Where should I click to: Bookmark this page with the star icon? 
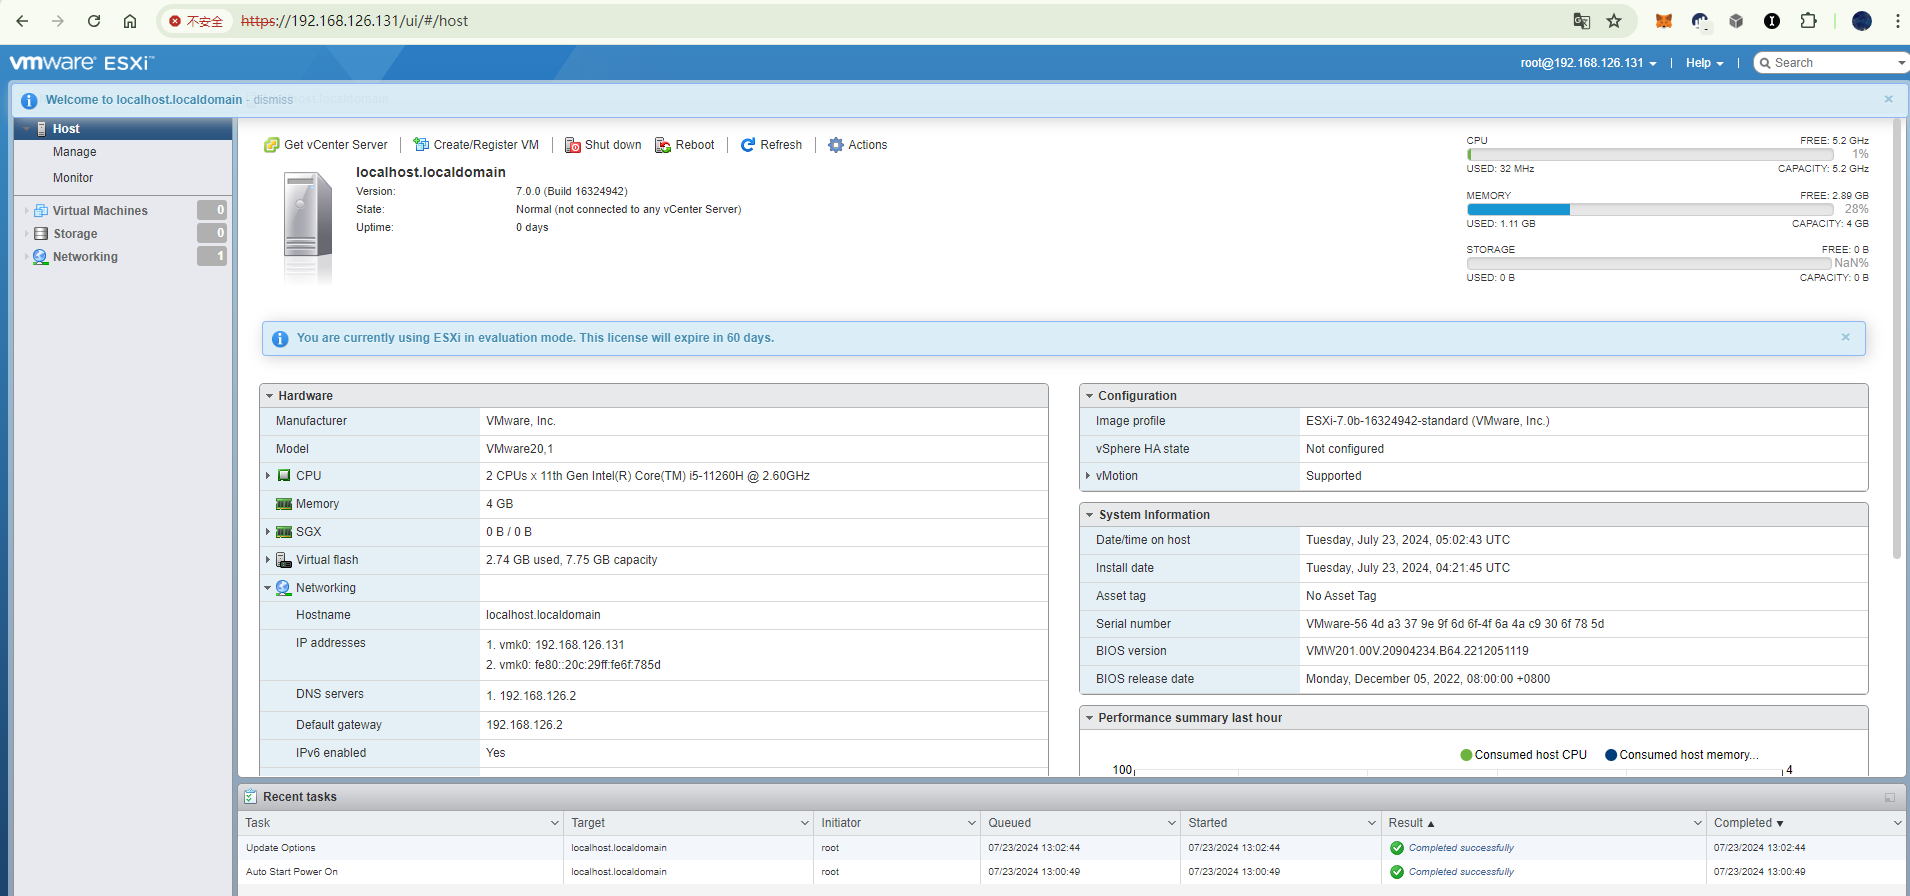(1614, 21)
